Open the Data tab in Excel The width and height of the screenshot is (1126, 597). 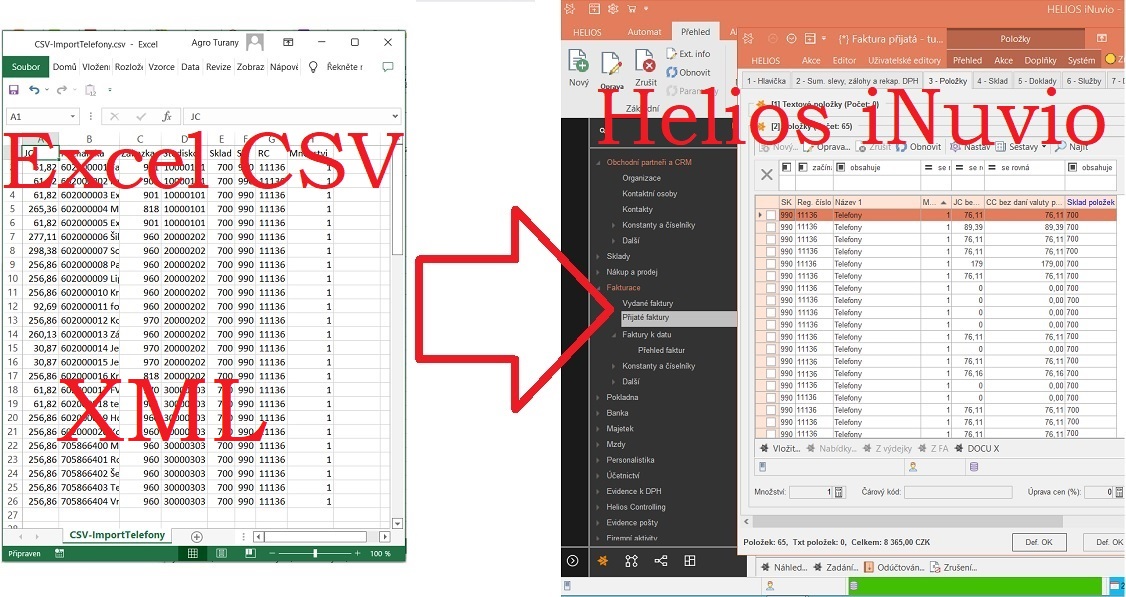tap(190, 67)
